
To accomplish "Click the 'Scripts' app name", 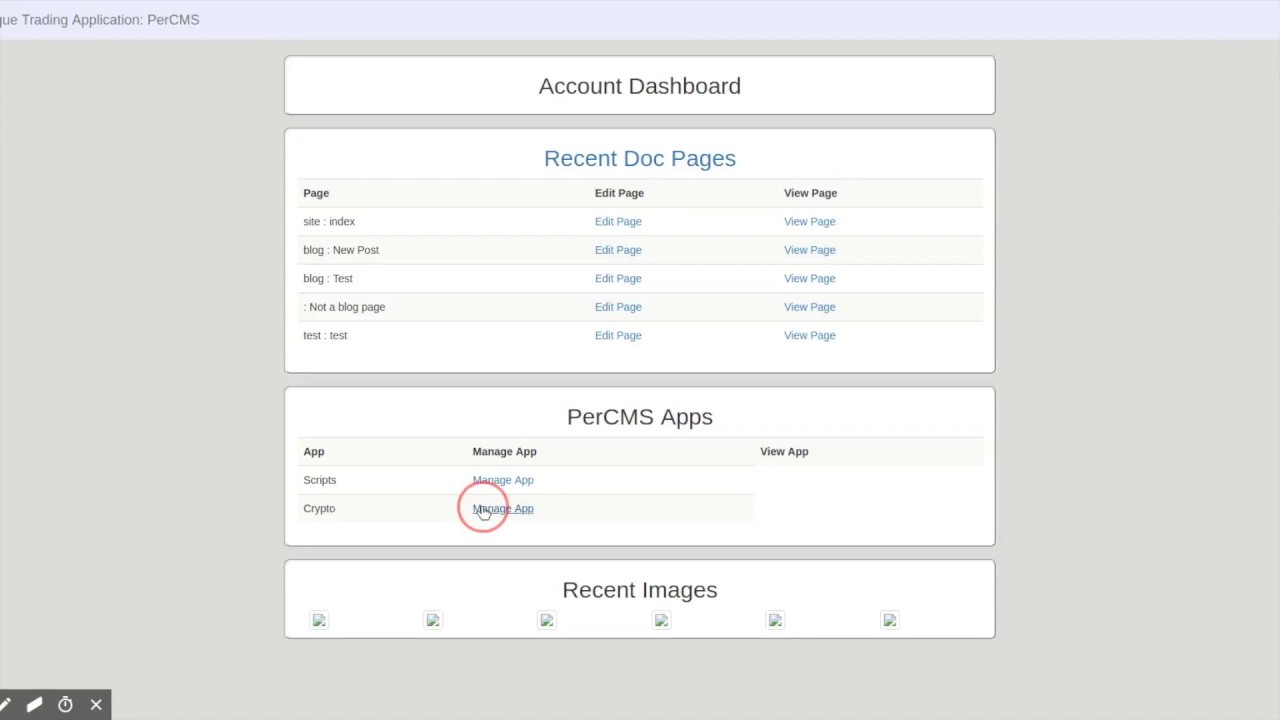I will click(320, 480).
